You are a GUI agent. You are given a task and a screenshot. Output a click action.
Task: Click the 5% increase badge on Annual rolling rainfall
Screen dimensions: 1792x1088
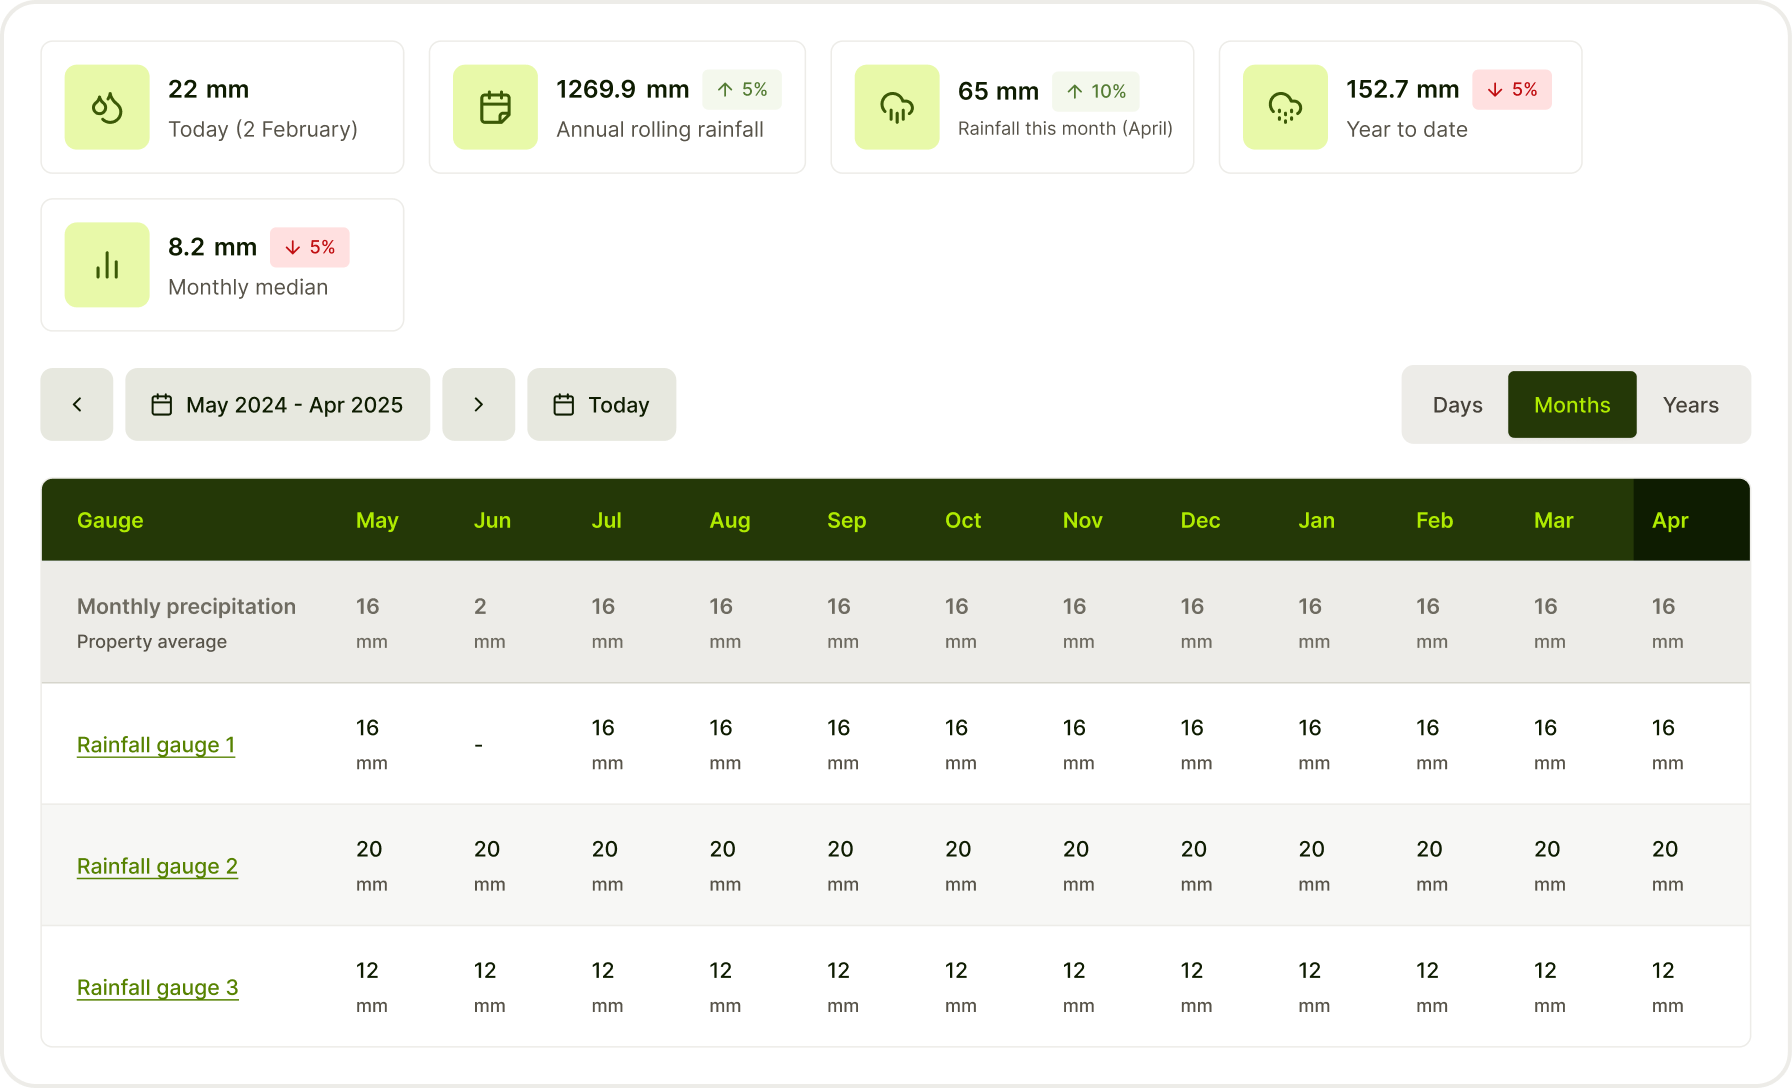(742, 90)
